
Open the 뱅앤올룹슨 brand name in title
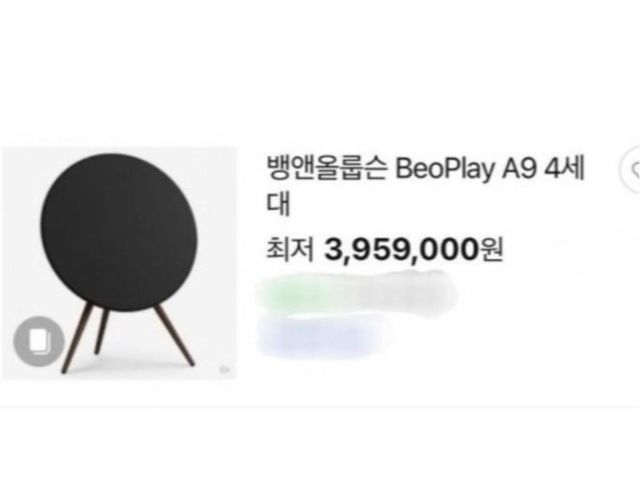[x=326, y=168]
